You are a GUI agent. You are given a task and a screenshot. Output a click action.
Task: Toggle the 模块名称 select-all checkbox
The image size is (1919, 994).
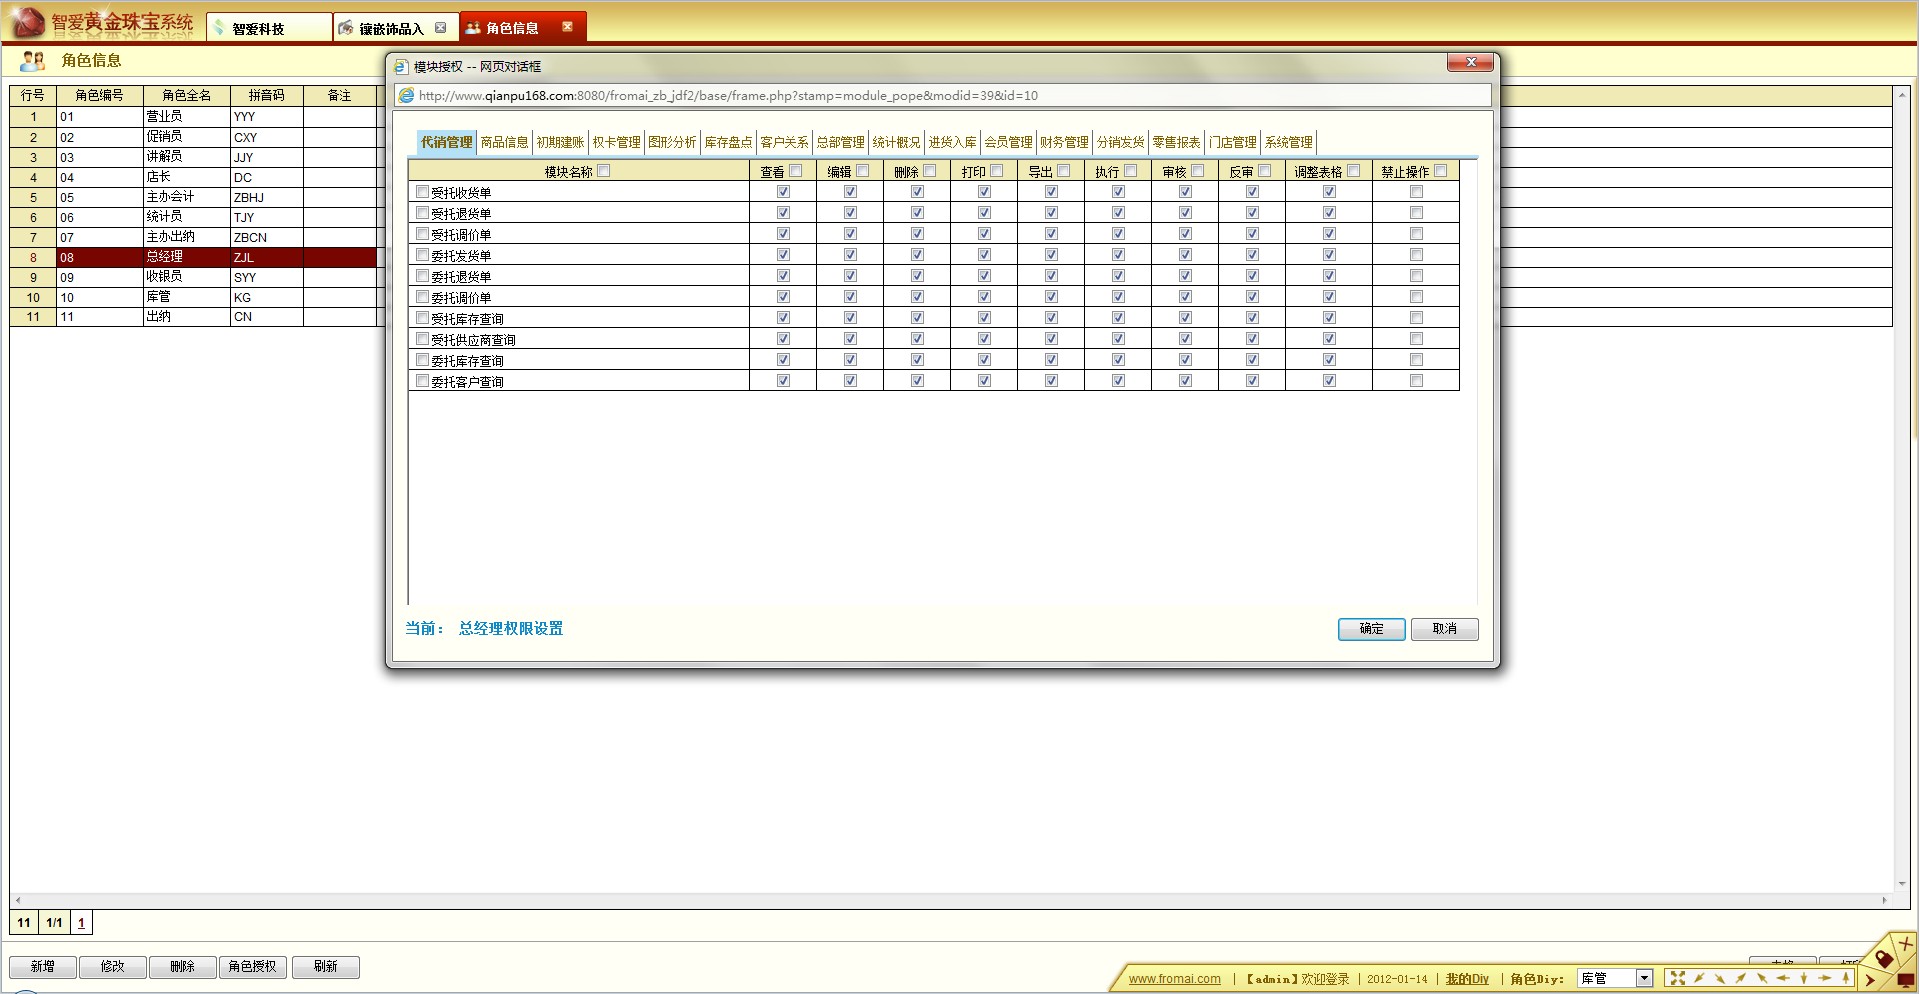click(x=604, y=171)
